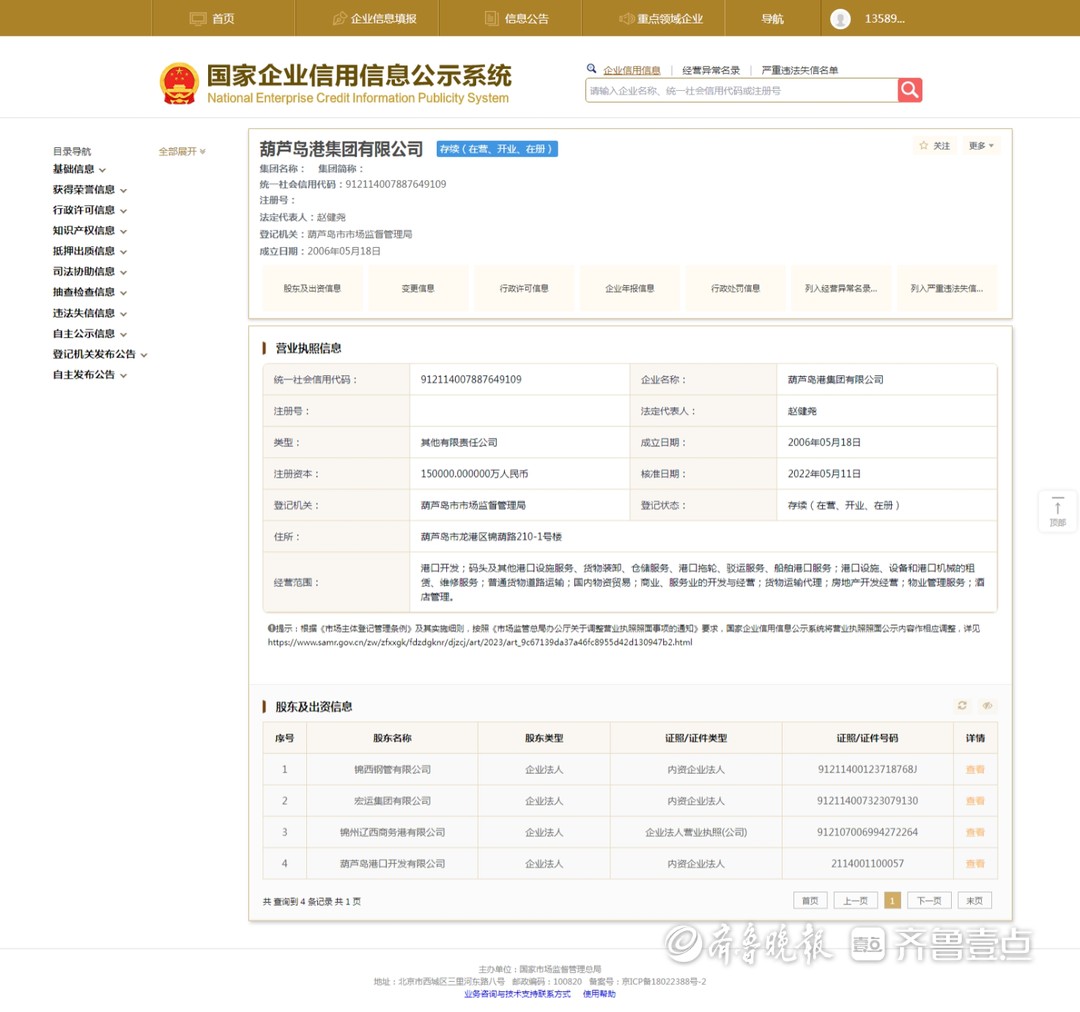The height and width of the screenshot is (1012, 1080).
Task: Expand 基础信息 in sidebar
Action: click(x=79, y=169)
